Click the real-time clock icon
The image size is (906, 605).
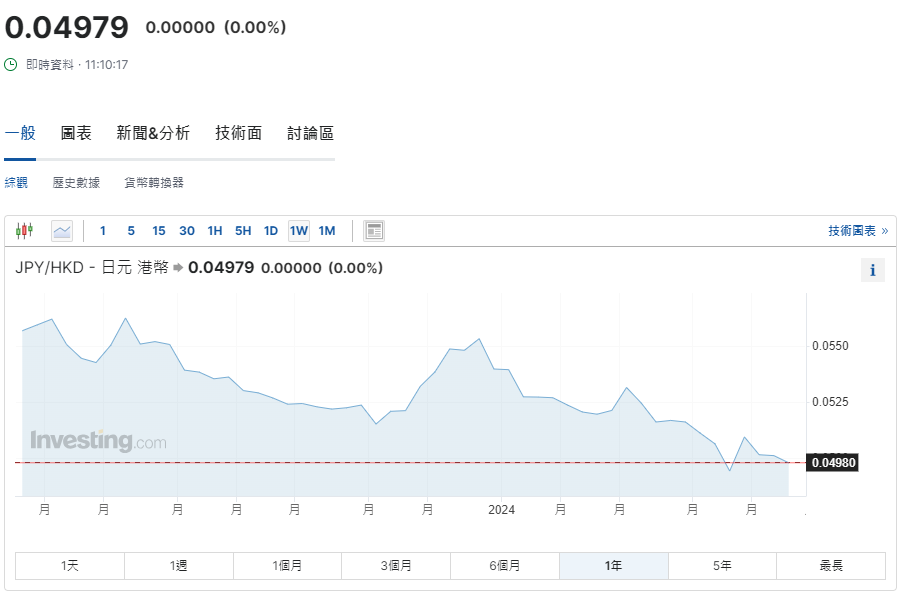coord(11,65)
